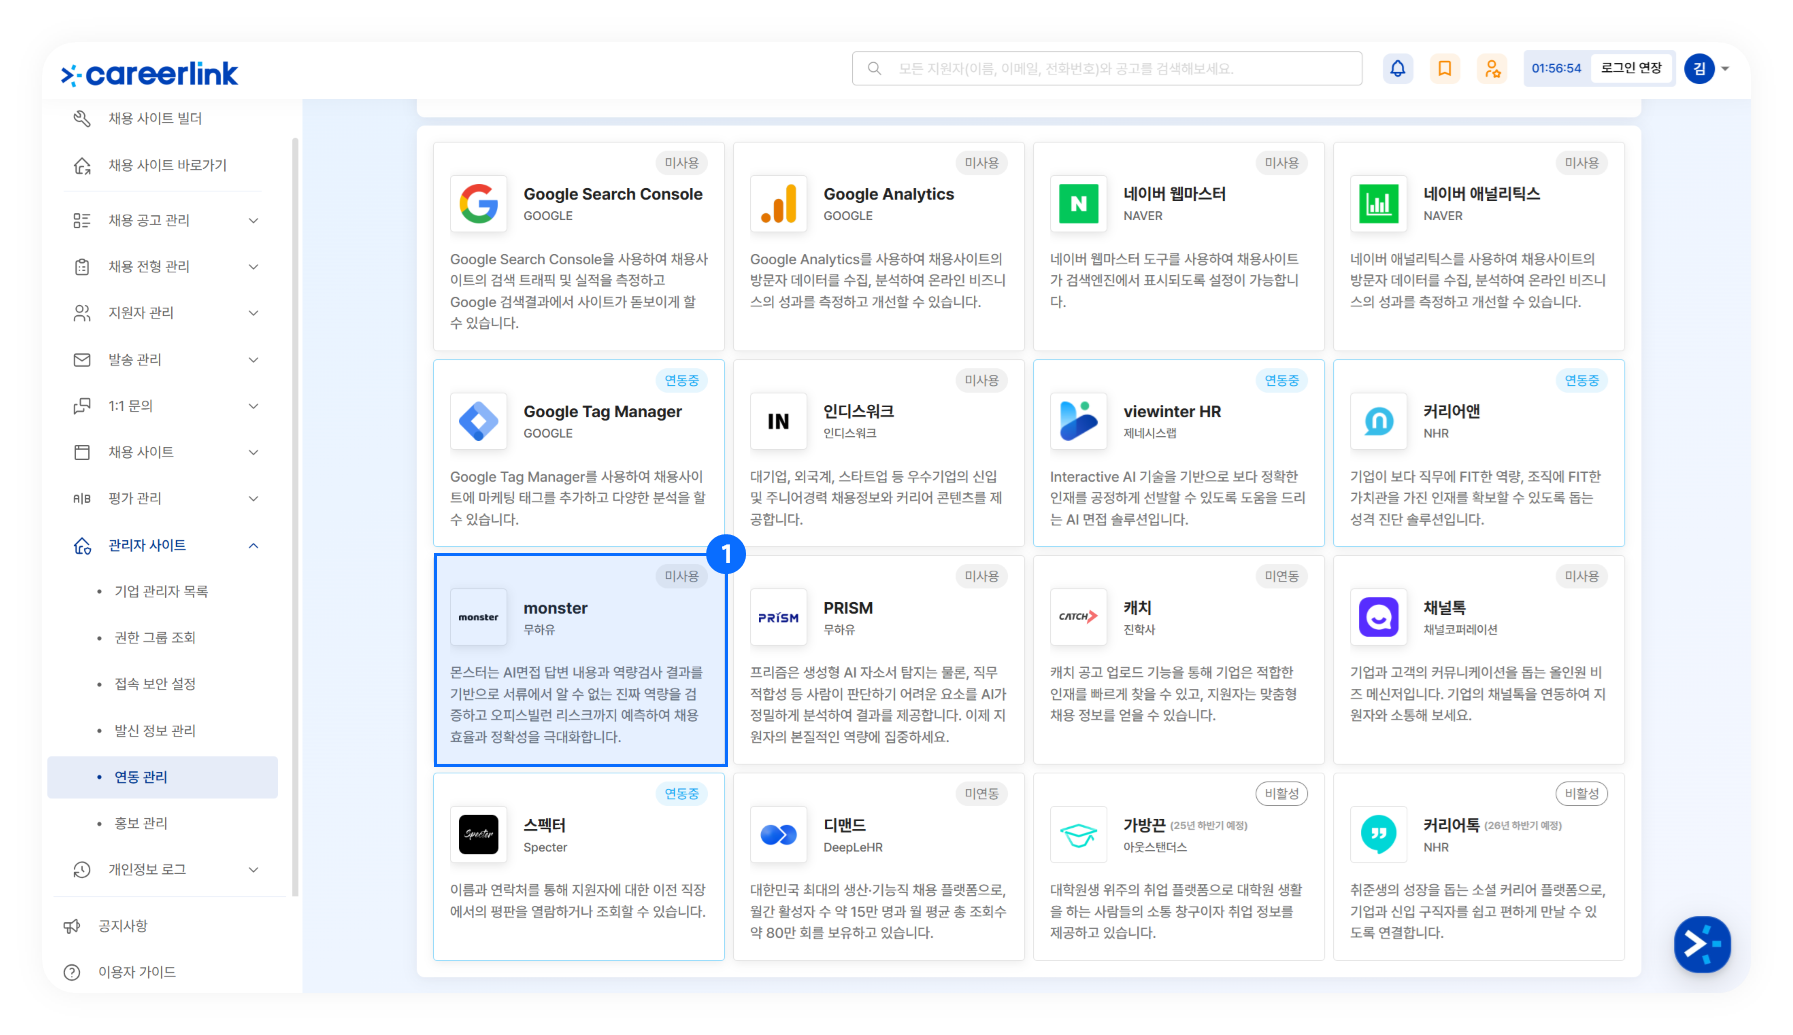
Task: Click 비활성 badge on 가방끈 card
Action: point(1282,793)
